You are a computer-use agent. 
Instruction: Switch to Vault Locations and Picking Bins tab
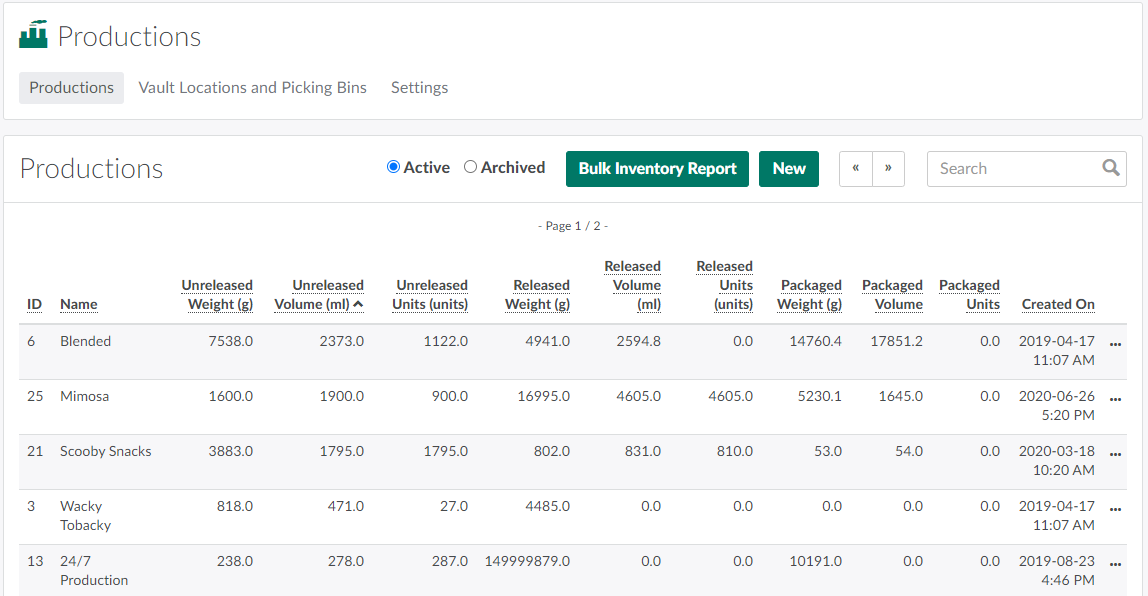(x=252, y=88)
